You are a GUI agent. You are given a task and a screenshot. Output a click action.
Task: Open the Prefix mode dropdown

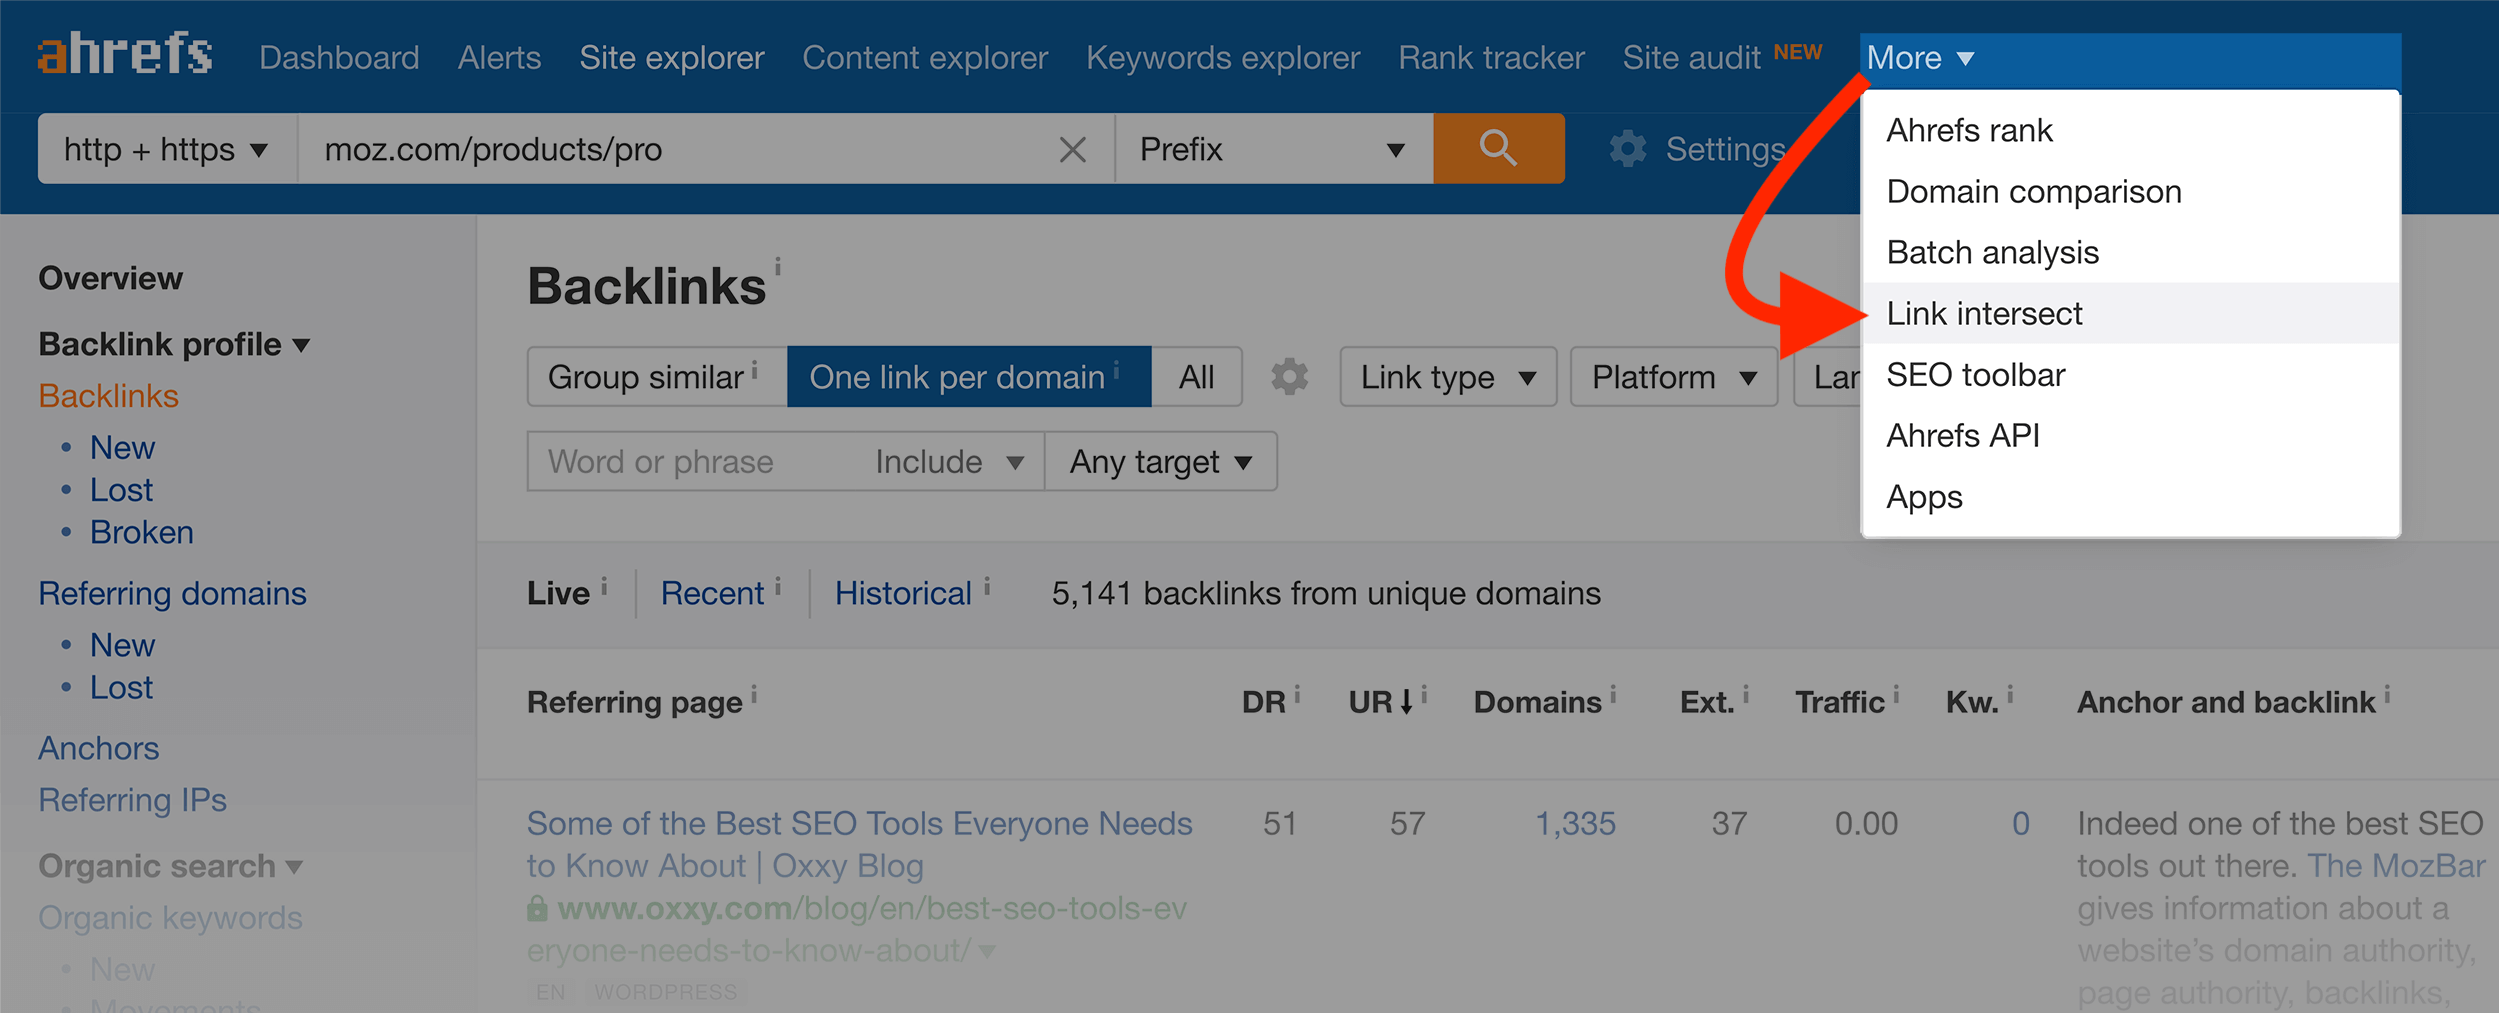(1273, 149)
